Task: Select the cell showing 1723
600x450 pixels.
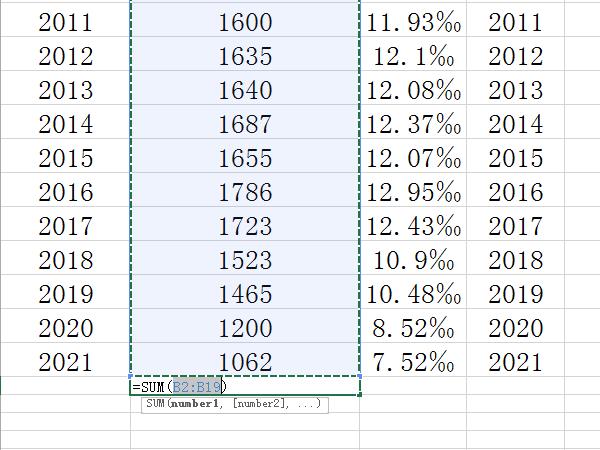Action: tap(244, 226)
